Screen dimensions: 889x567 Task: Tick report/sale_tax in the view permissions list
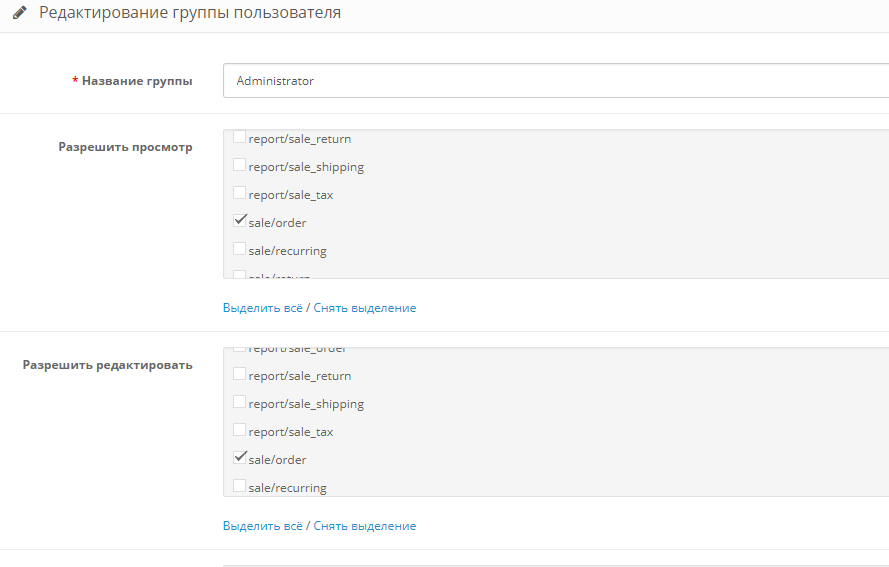click(240, 194)
